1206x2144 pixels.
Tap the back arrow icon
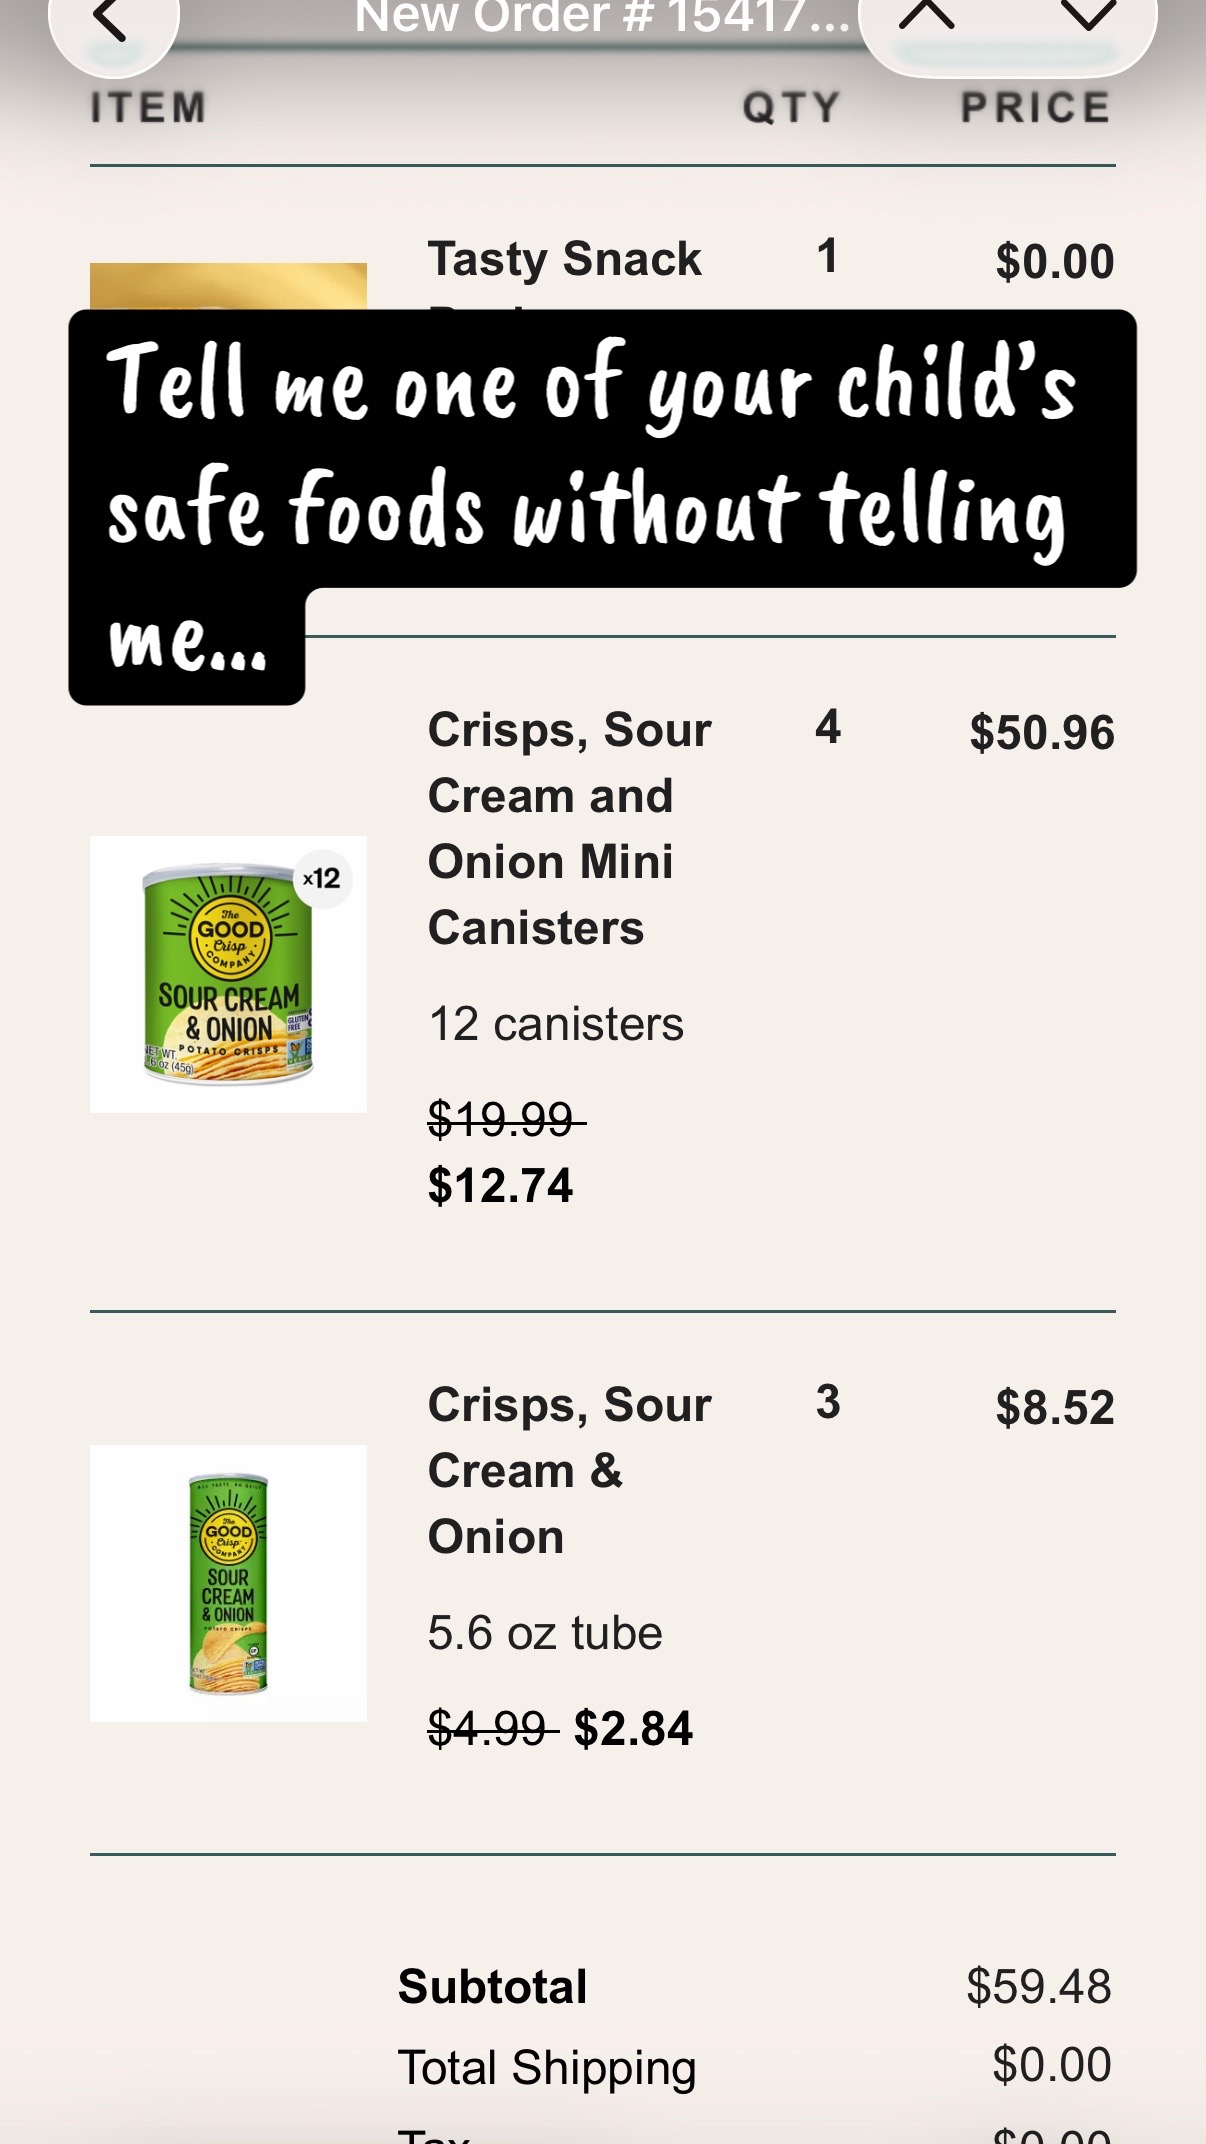pyautogui.click(x=112, y=22)
